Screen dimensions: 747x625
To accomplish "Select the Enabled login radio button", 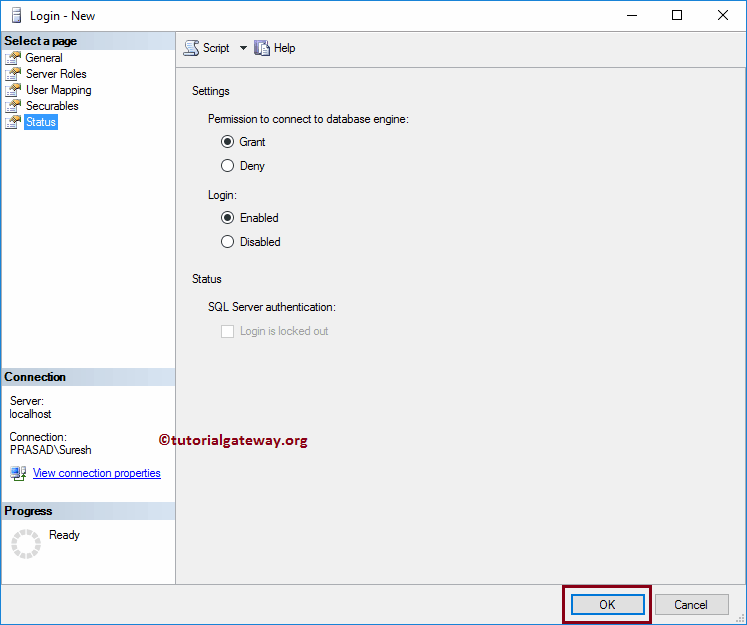I will pos(227,218).
